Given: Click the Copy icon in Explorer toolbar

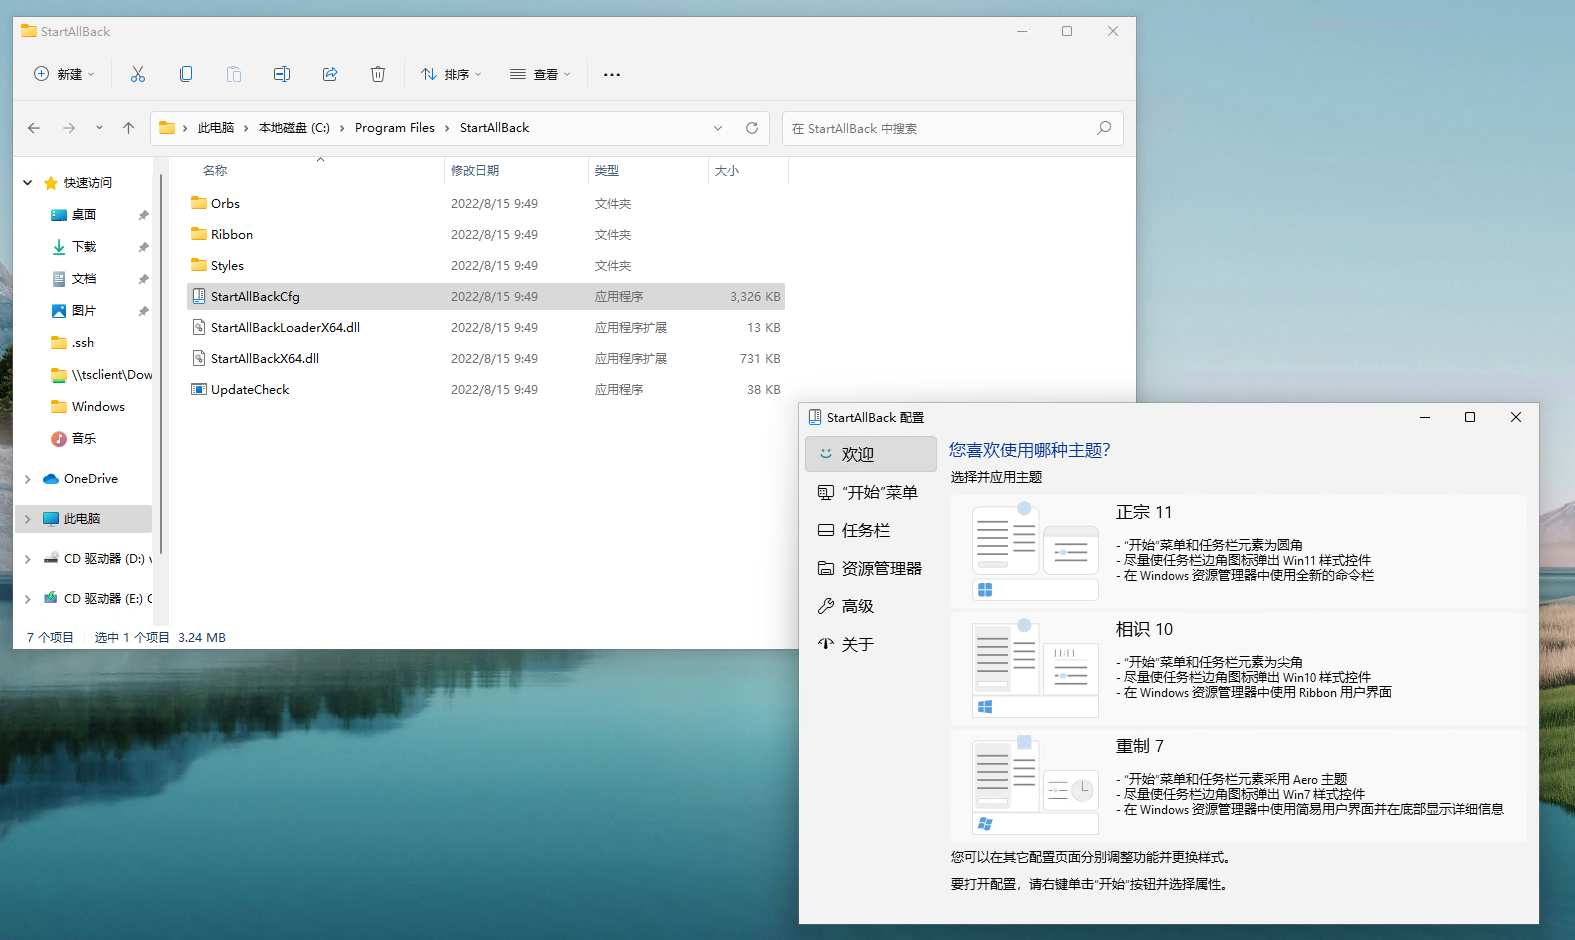Looking at the screenshot, I should (x=186, y=74).
